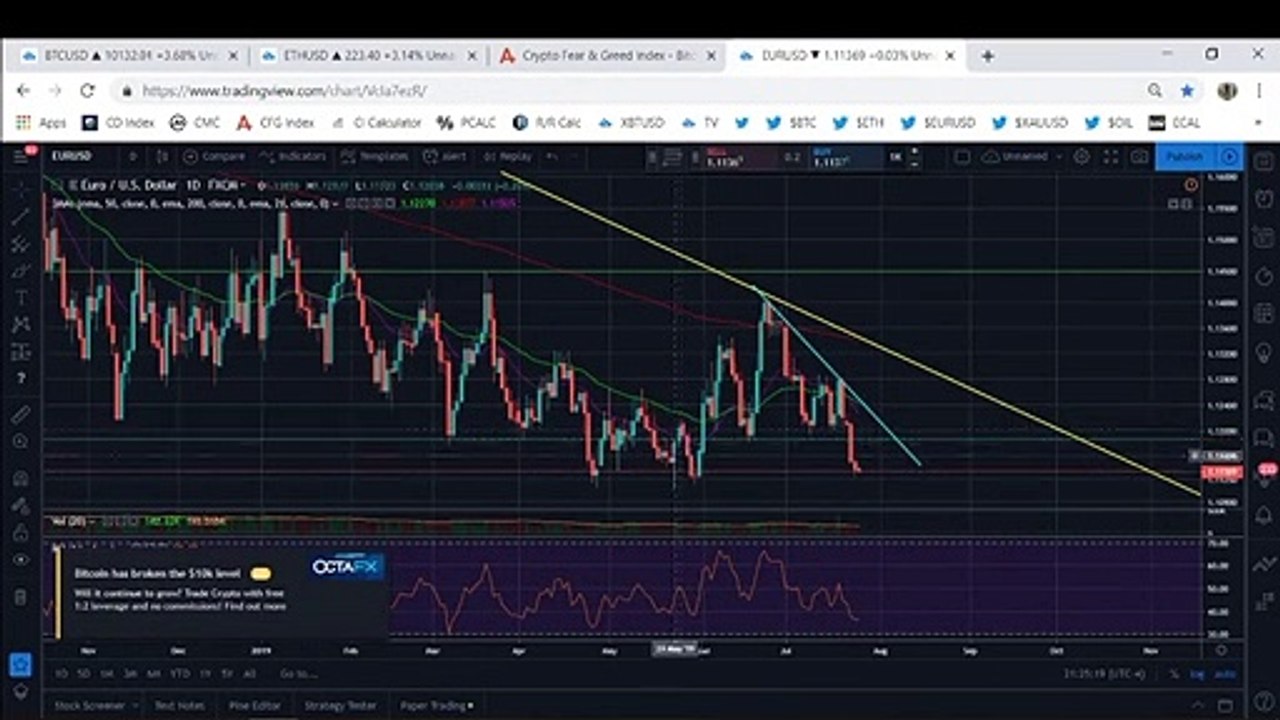This screenshot has width=1280, height=720.
Task: Open the chart layout selector
Action: tap(961, 156)
